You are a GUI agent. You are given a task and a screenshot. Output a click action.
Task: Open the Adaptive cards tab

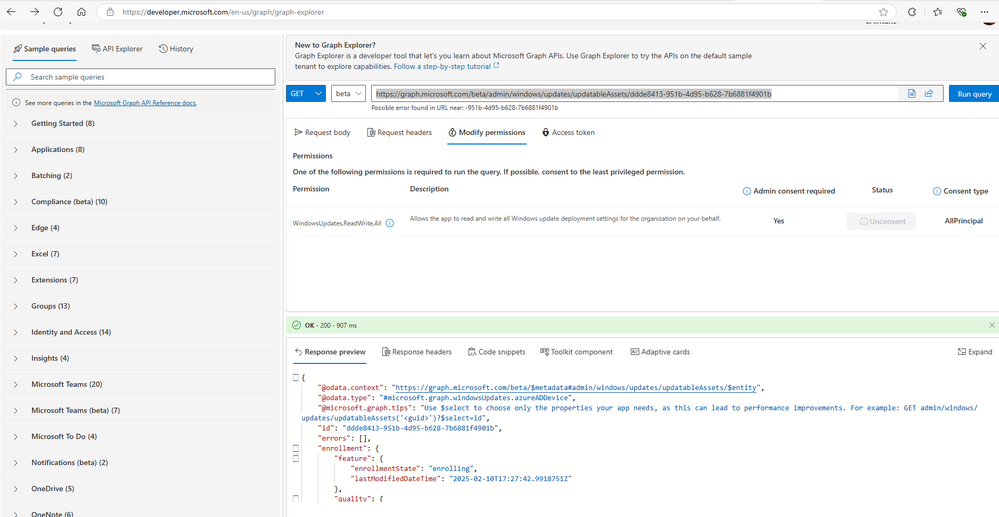[660, 352]
